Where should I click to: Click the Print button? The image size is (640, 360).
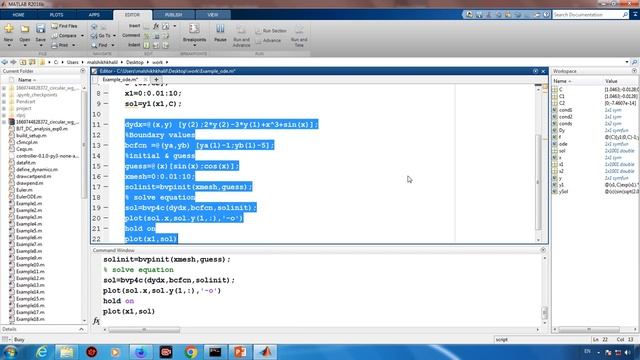pos(60,45)
